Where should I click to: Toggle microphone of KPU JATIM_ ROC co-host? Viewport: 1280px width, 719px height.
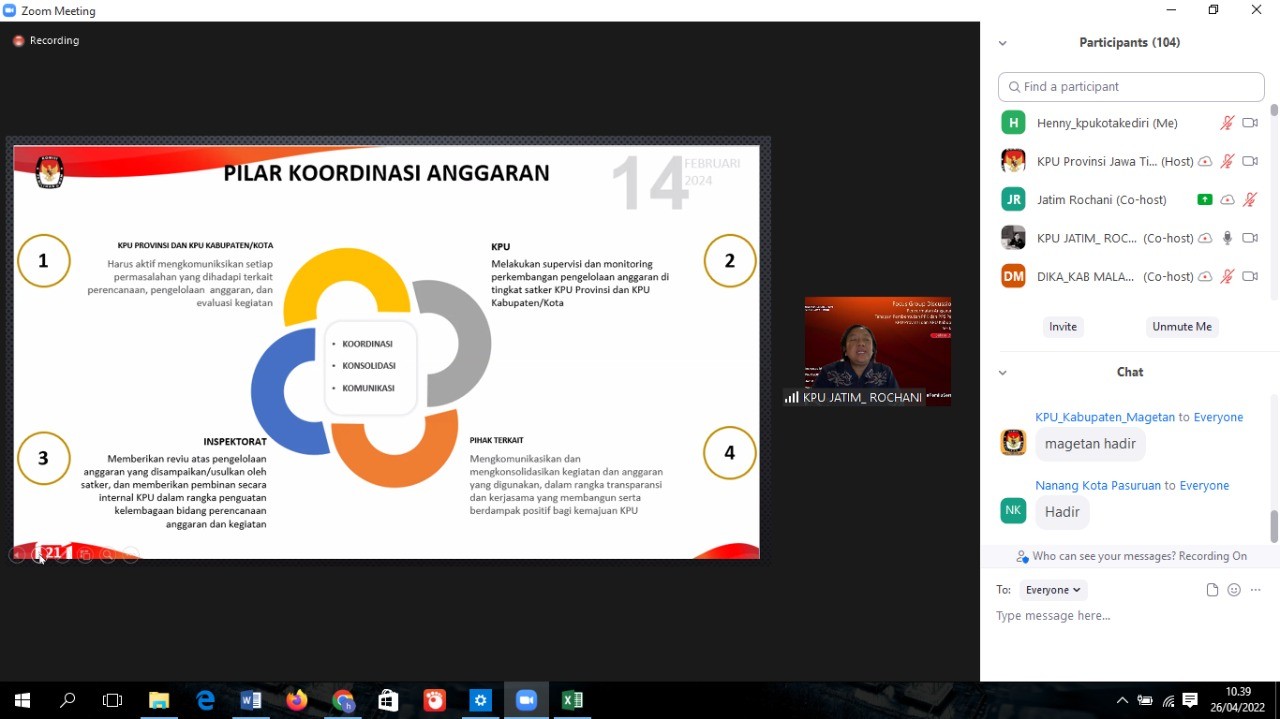(x=1227, y=238)
